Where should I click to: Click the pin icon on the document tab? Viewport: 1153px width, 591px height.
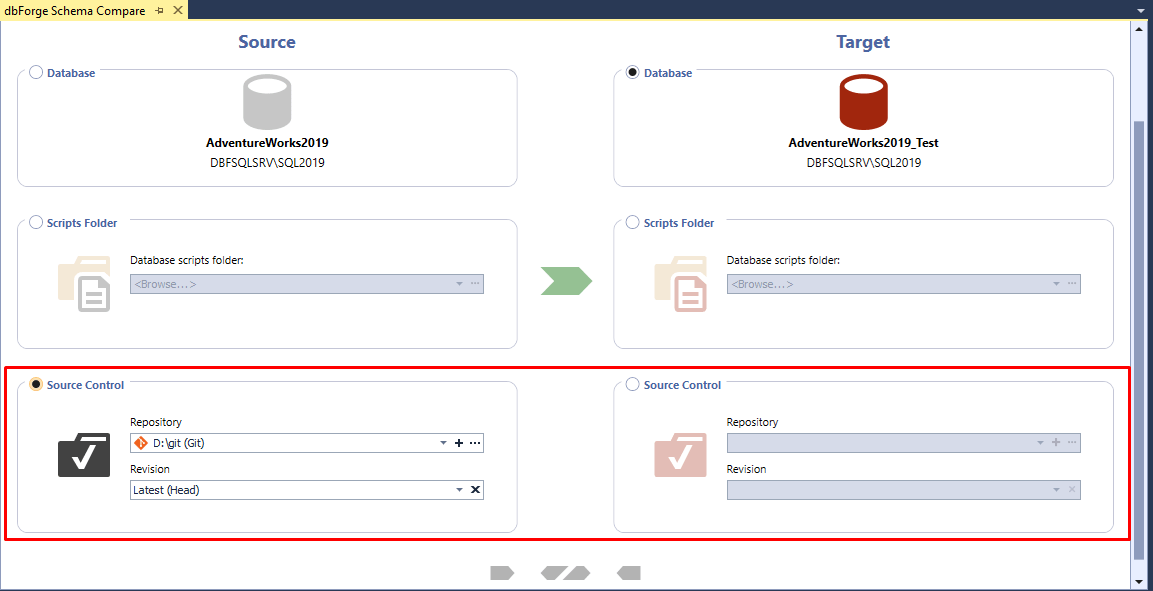coord(158,11)
